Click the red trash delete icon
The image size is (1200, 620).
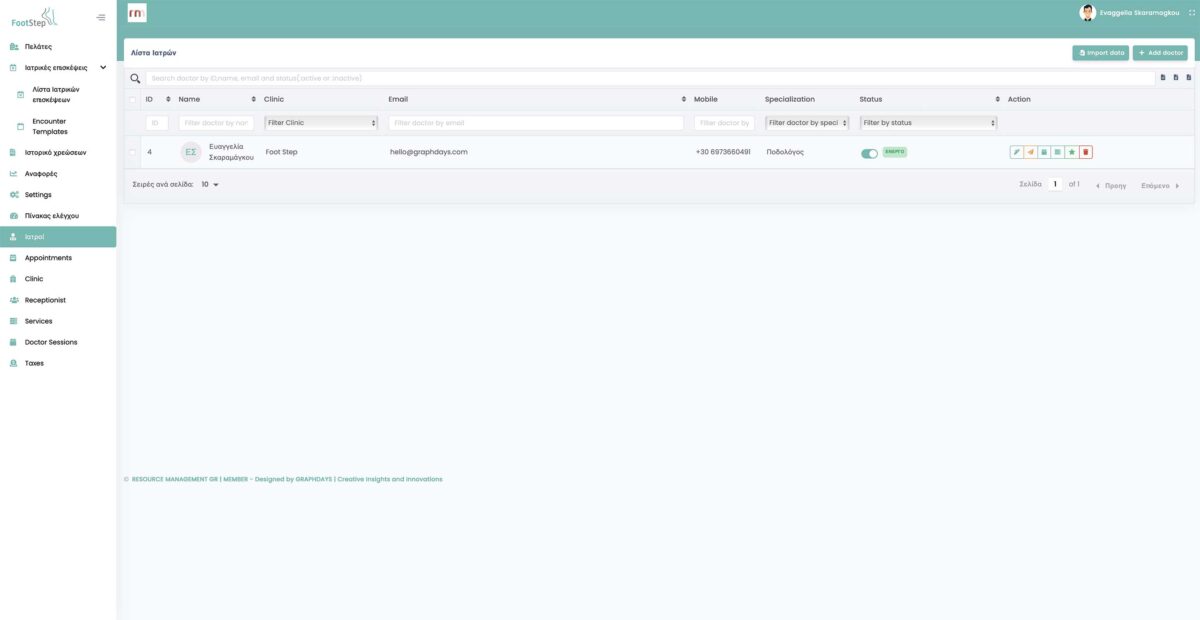pos(1086,152)
